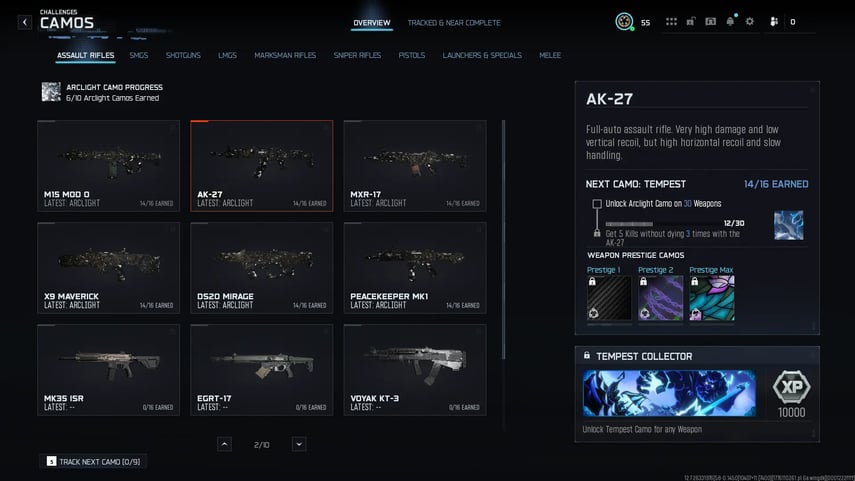Click the Tempest camo preview thumbnail
The width and height of the screenshot is (855, 481).
tap(788, 223)
